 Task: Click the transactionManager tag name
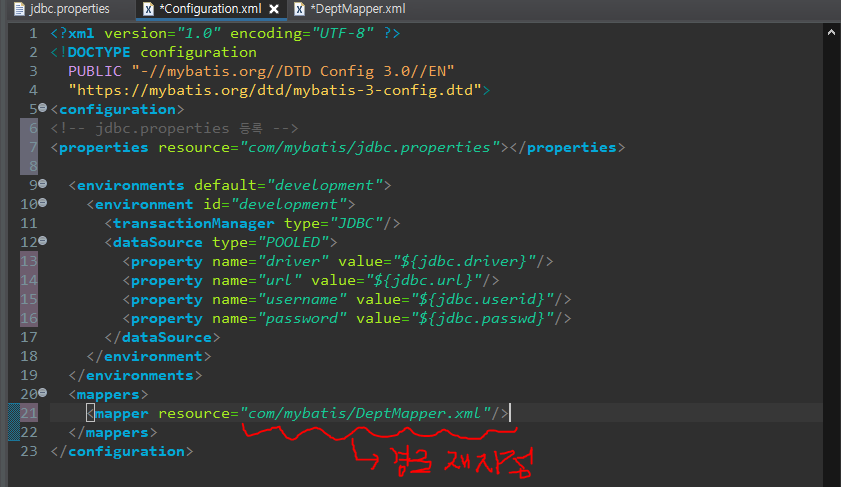coord(194,224)
